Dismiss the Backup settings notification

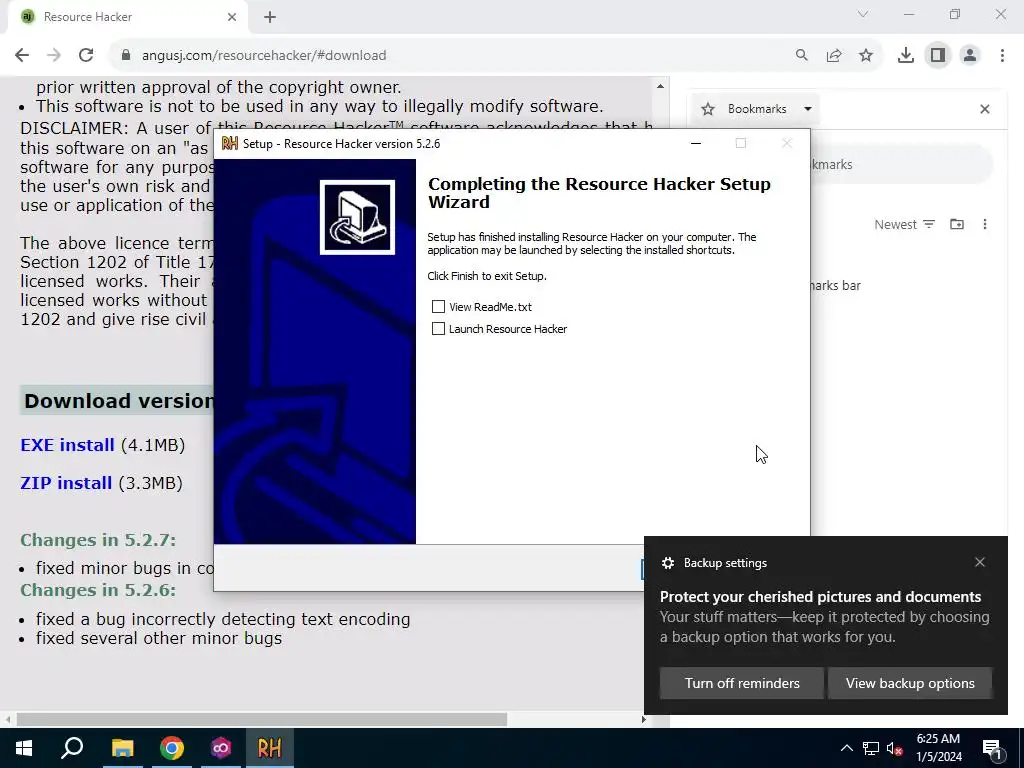pyautogui.click(x=980, y=562)
